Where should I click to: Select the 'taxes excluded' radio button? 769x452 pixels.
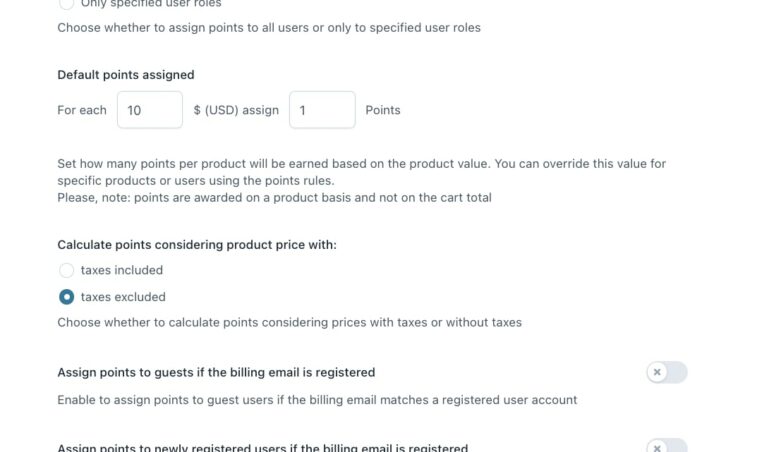coord(67,297)
